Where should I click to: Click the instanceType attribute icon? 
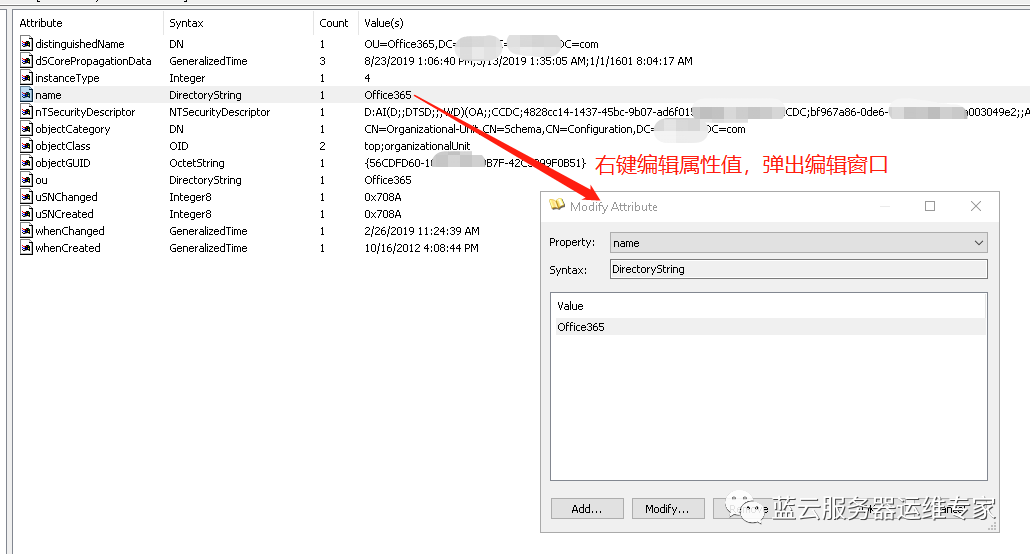coord(26,78)
